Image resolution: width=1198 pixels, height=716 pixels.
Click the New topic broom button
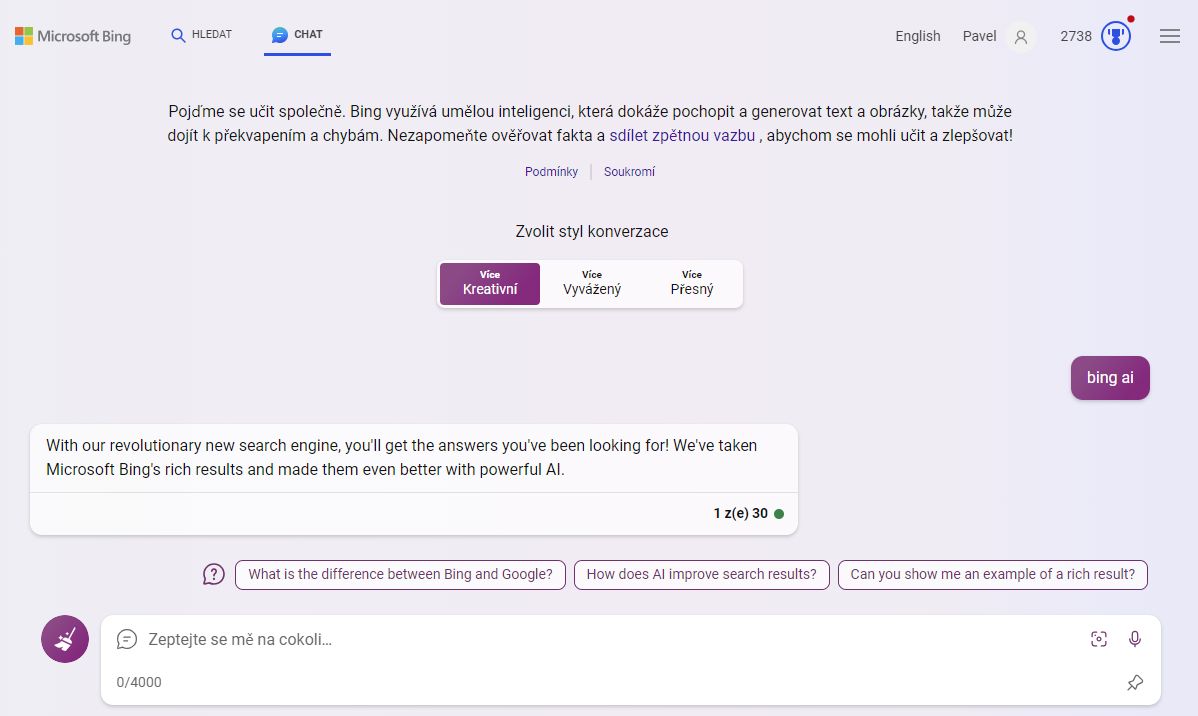tap(65, 639)
